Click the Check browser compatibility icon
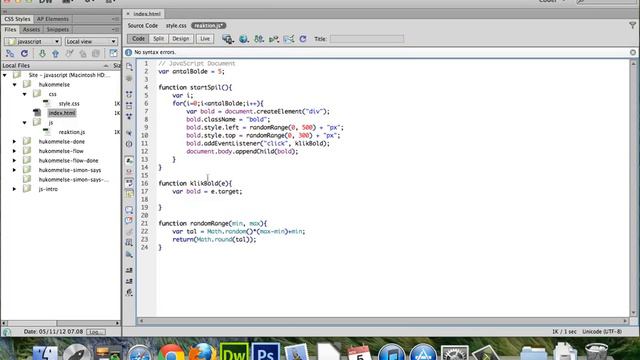The image size is (640, 360). 289,39
